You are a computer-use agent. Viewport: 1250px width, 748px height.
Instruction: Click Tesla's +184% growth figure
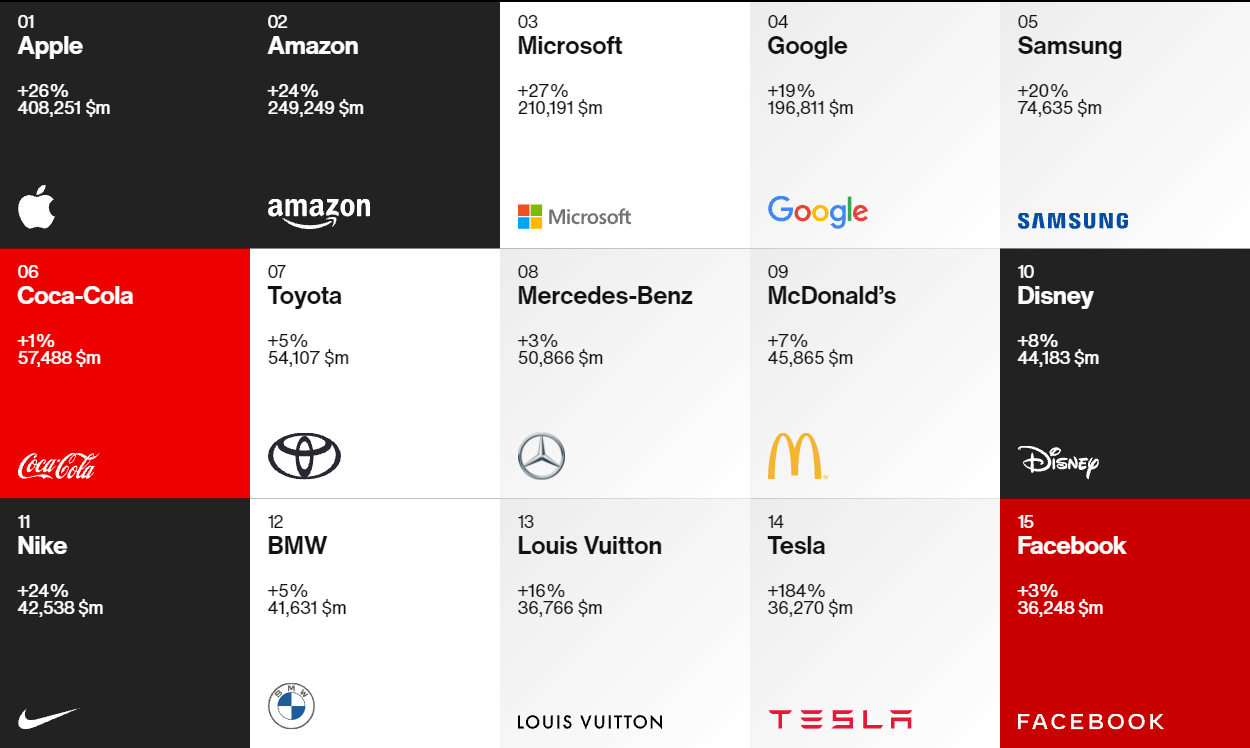[796, 591]
